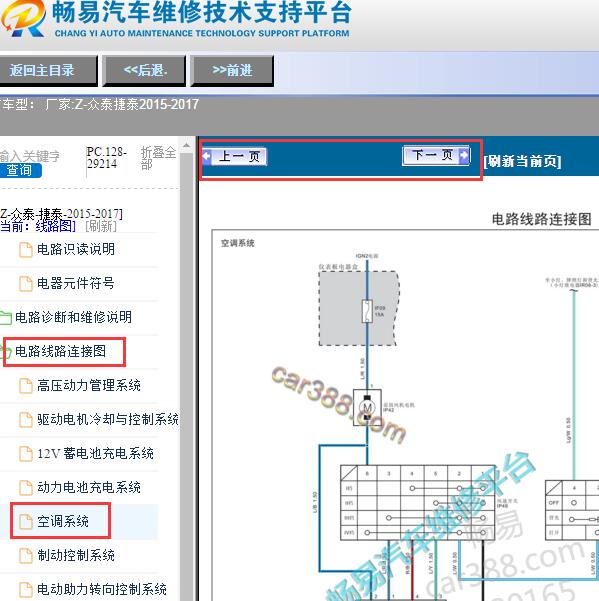Open the 电器元件符号 tree item
The width and height of the screenshot is (599, 601).
tap(75, 283)
